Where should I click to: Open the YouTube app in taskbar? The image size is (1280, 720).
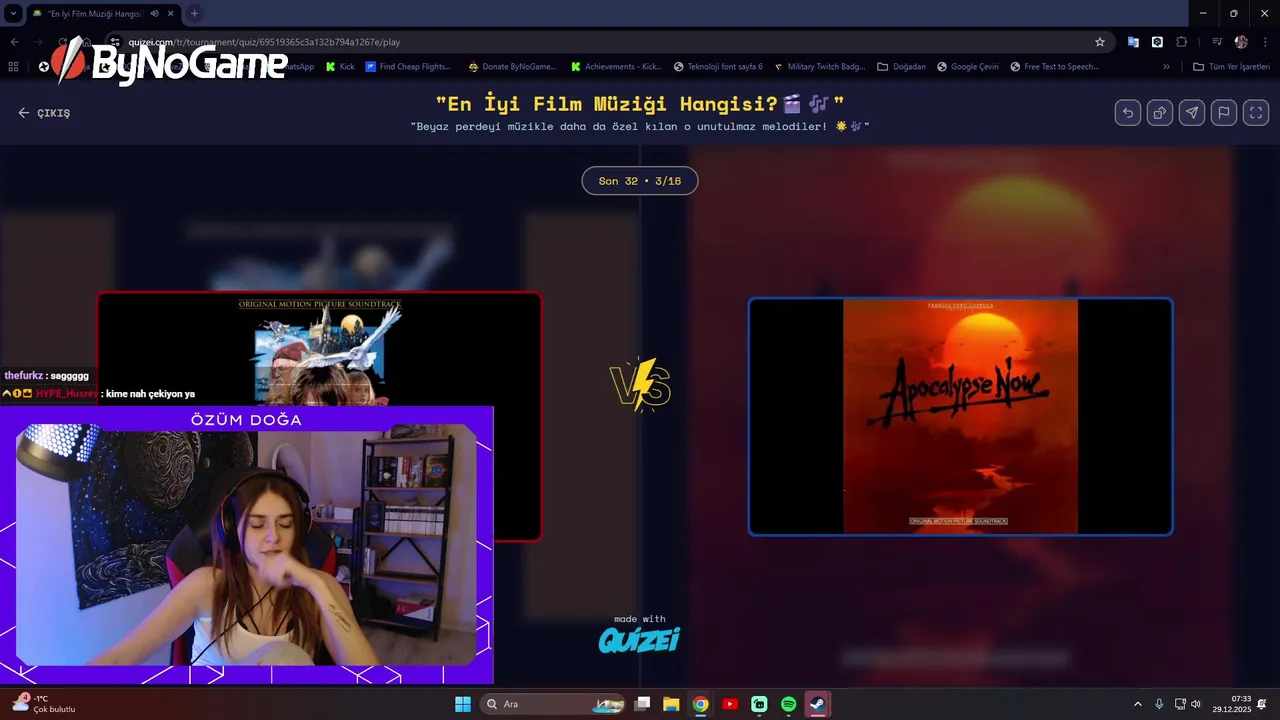[730, 704]
